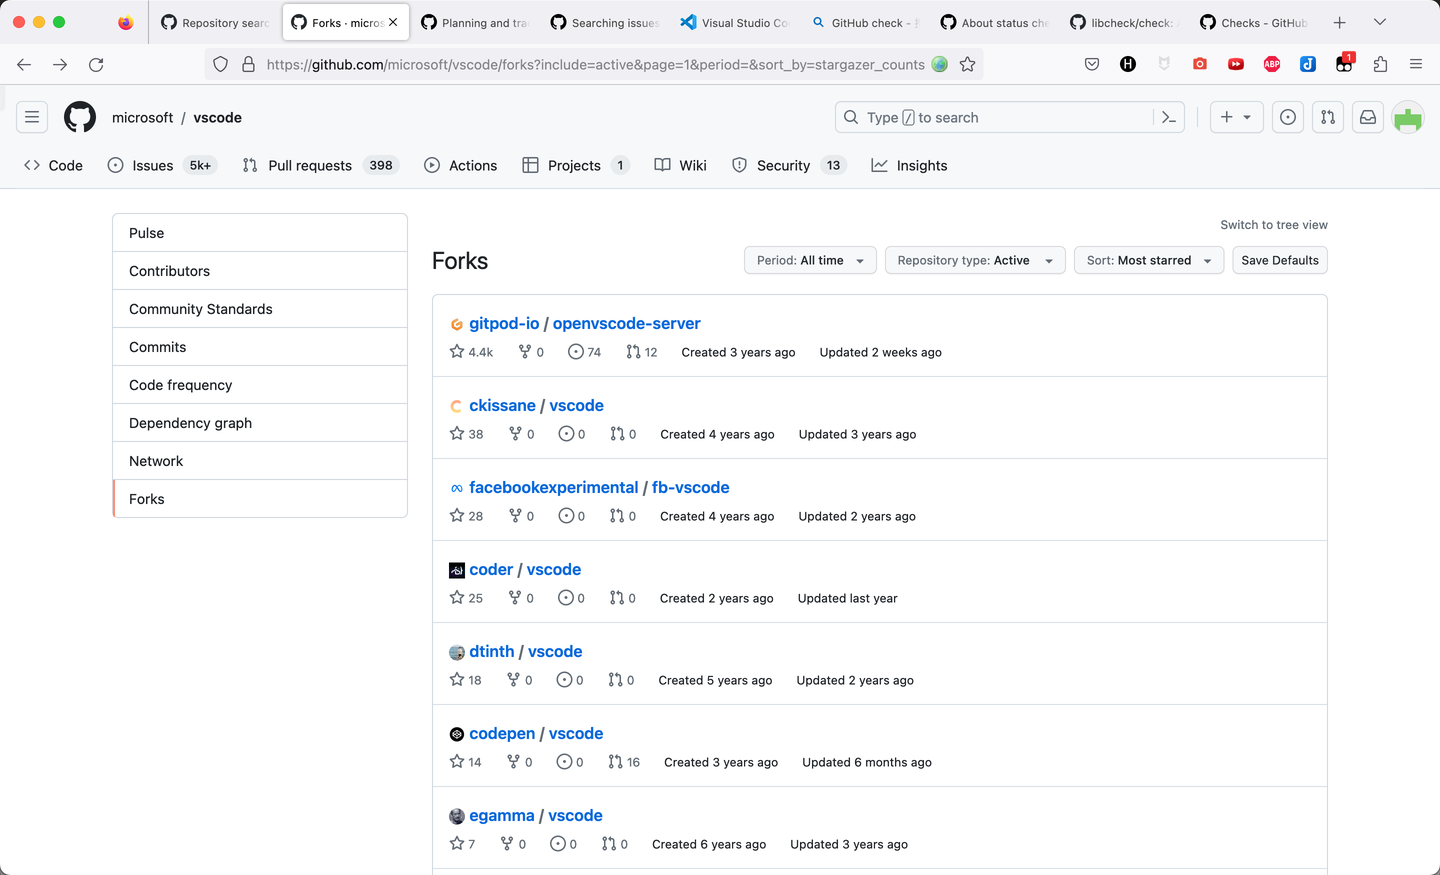Switch to the Repository search browser tab
1440x875 pixels.
(215, 22)
